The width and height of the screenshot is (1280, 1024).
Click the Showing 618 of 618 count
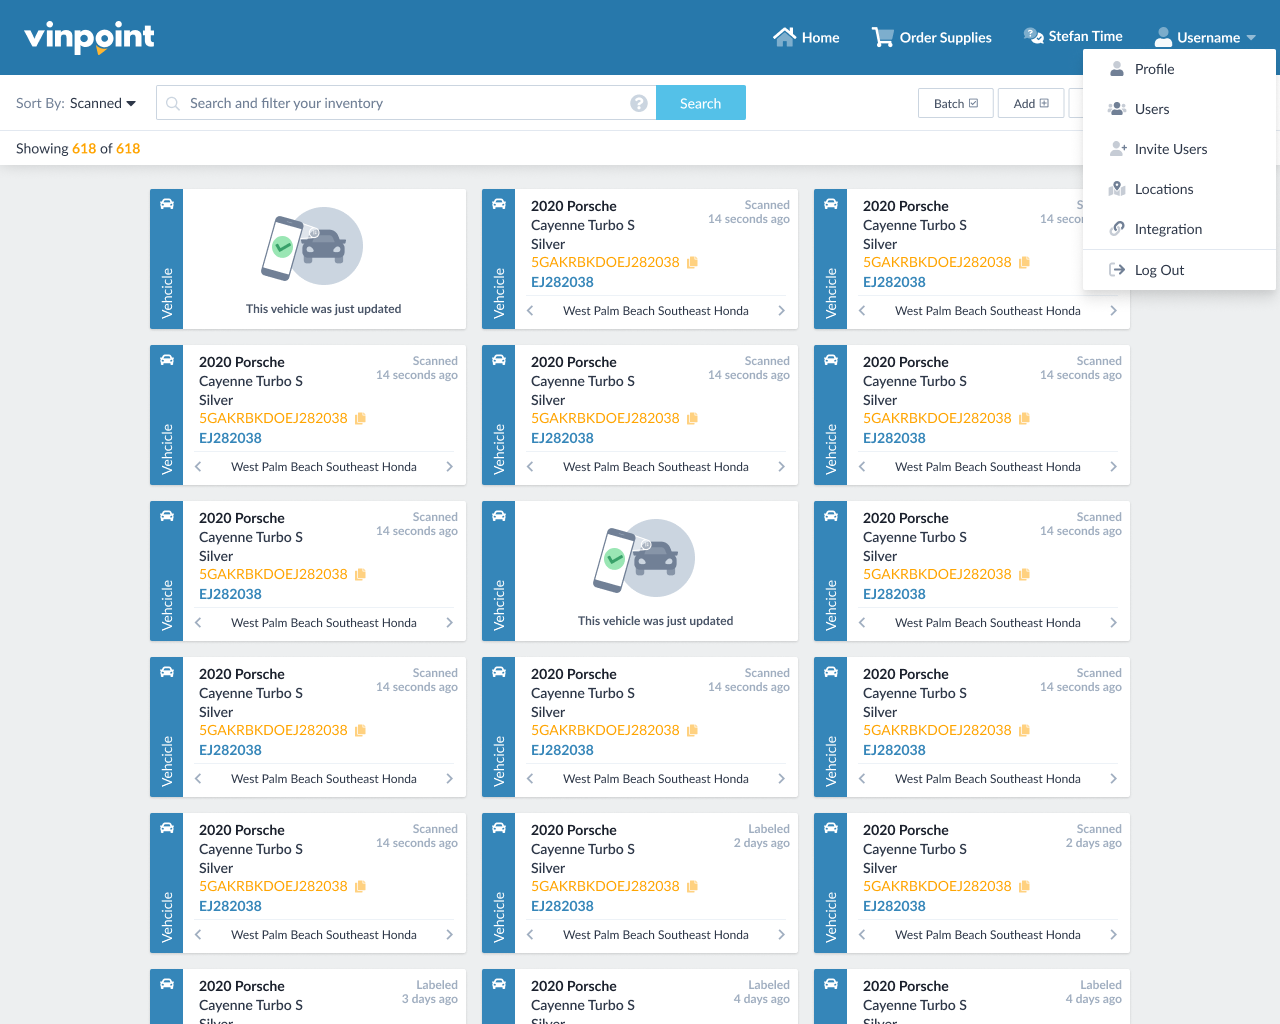tap(78, 148)
